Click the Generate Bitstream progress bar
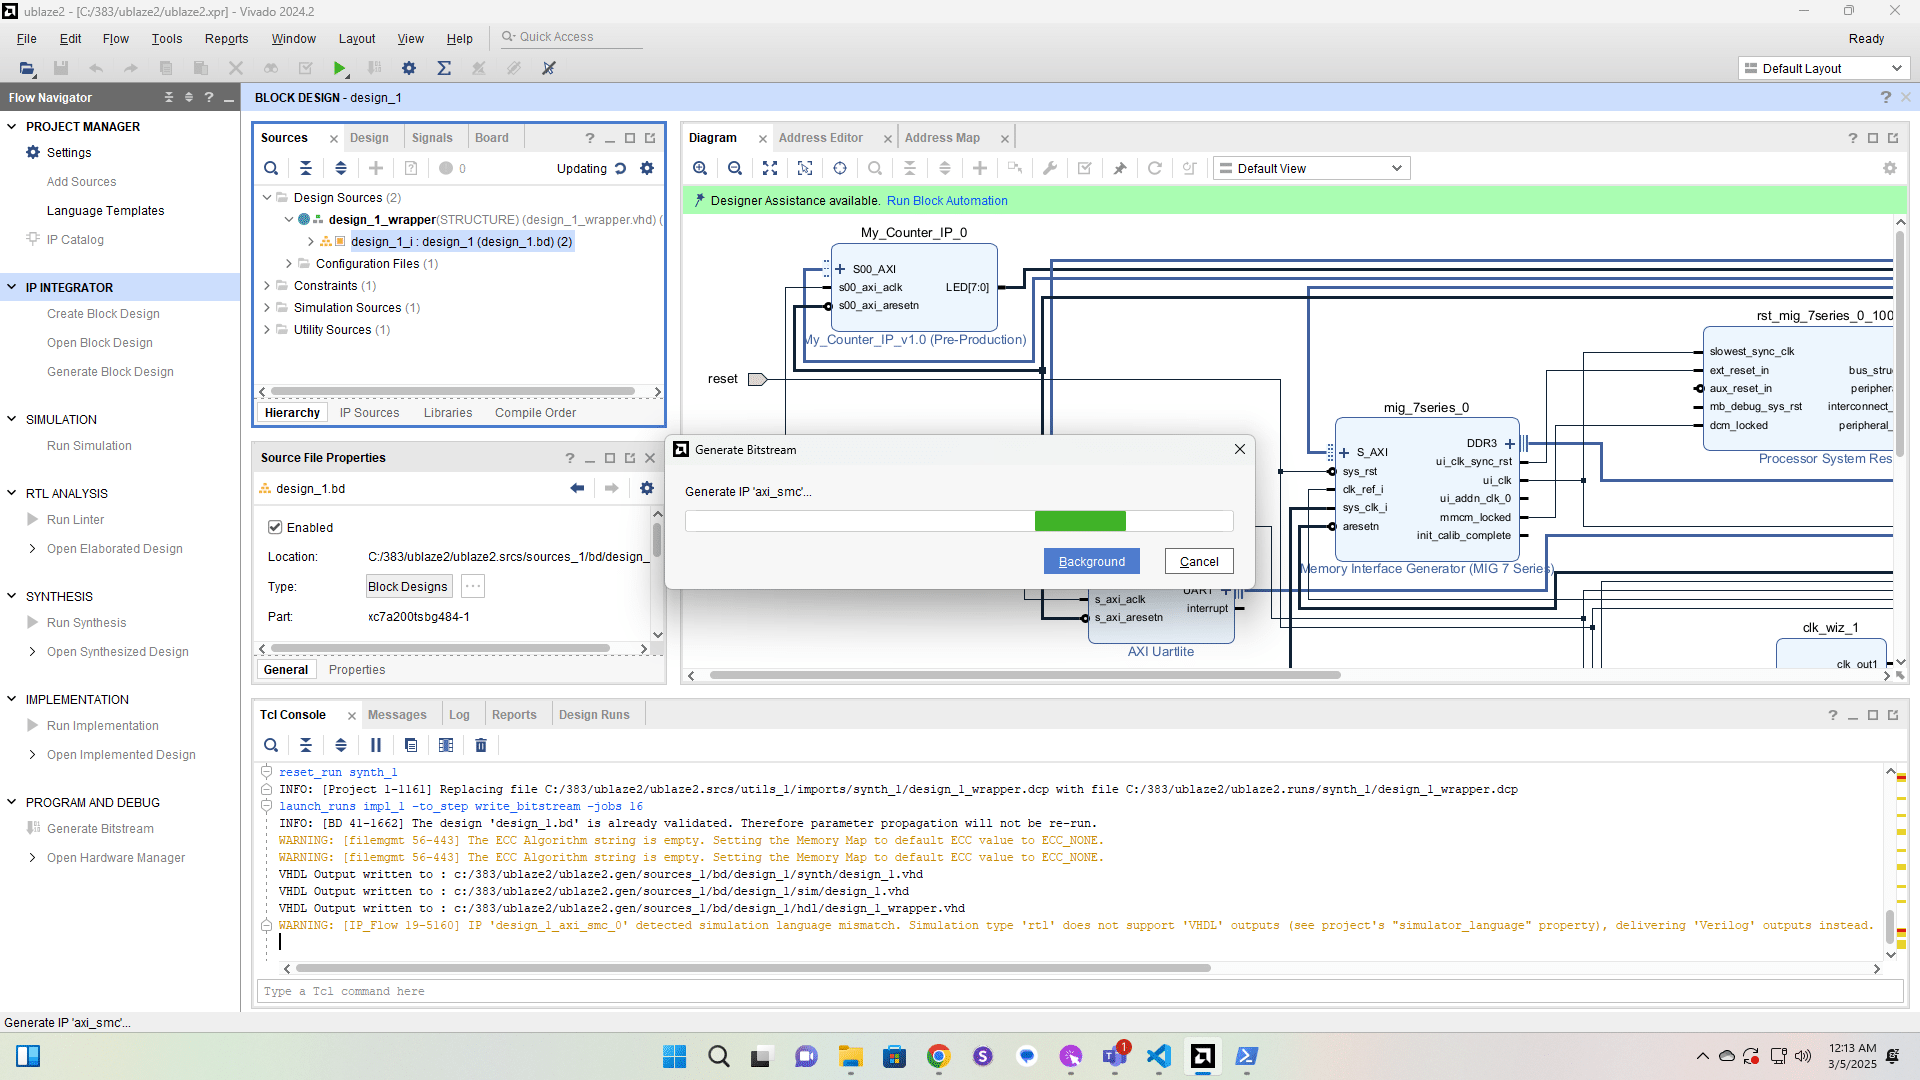1920x1080 pixels. click(958, 521)
